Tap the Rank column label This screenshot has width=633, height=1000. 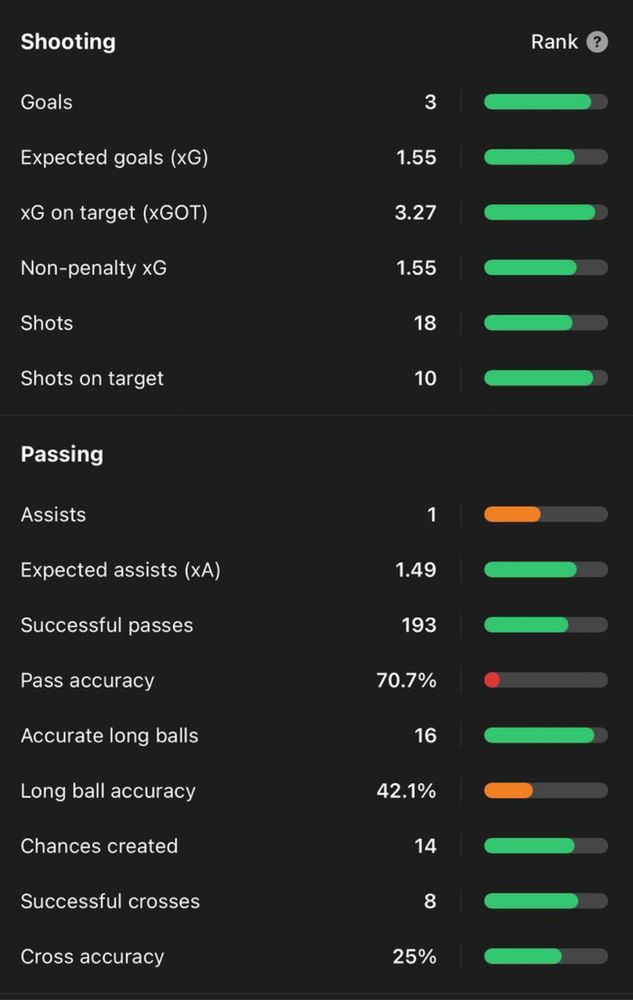pos(554,42)
